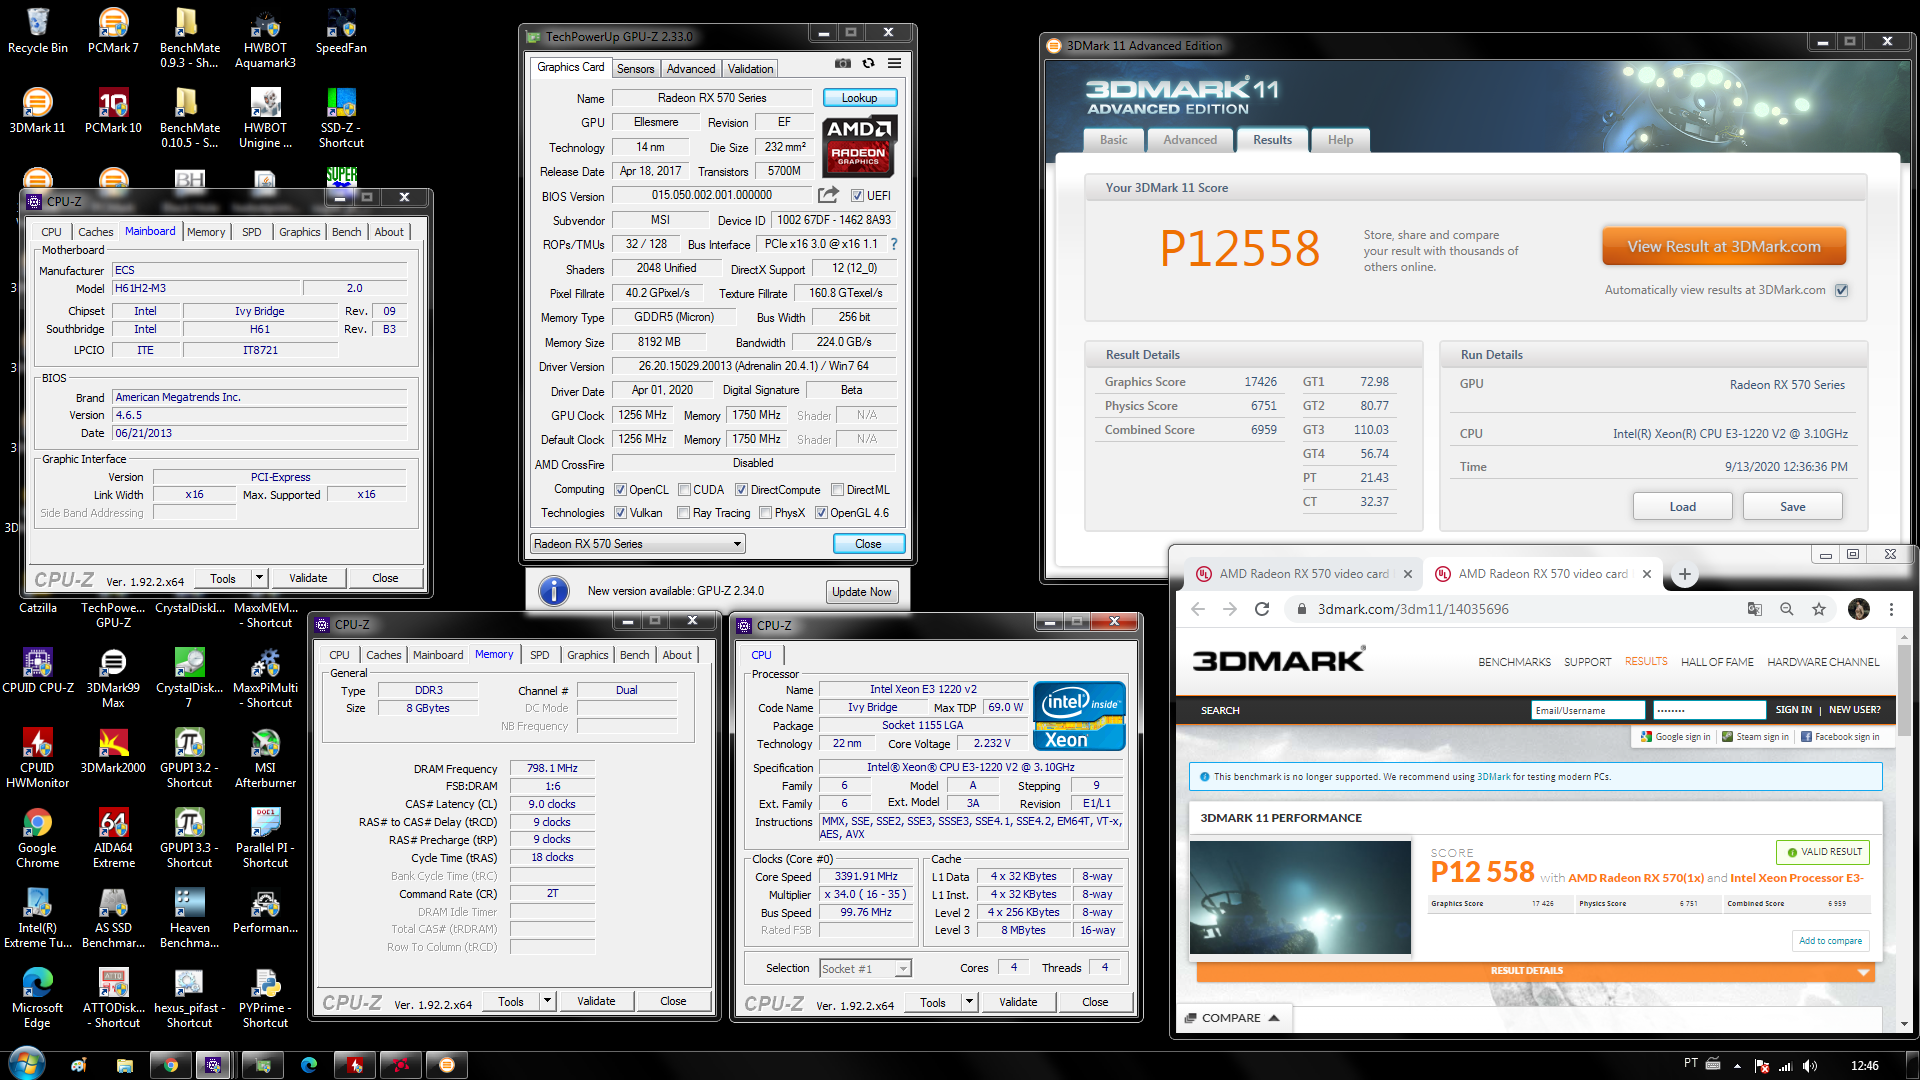Image resolution: width=1920 pixels, height=1080 pixels.
Task: Click BIOS version share/export icon
Action: 828,195
